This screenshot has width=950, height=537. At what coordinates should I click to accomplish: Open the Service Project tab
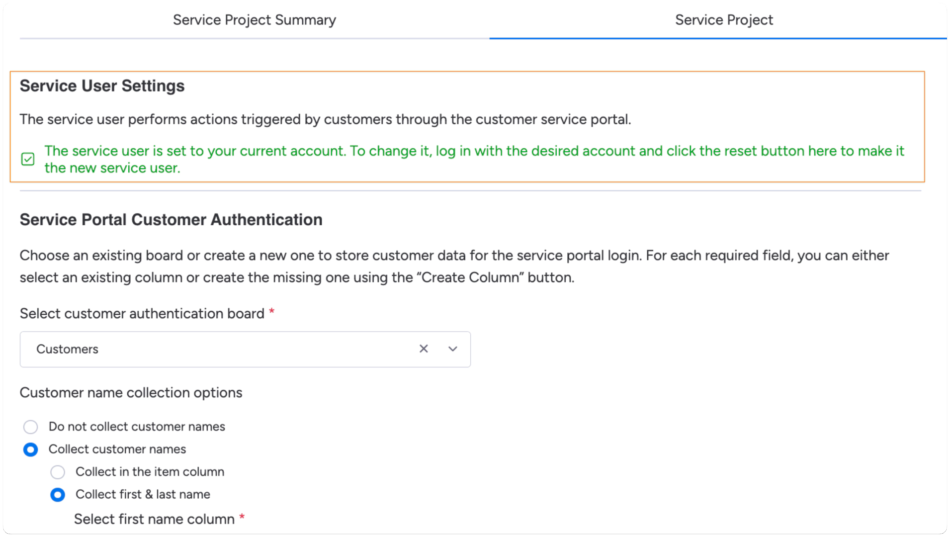point(723,20)
